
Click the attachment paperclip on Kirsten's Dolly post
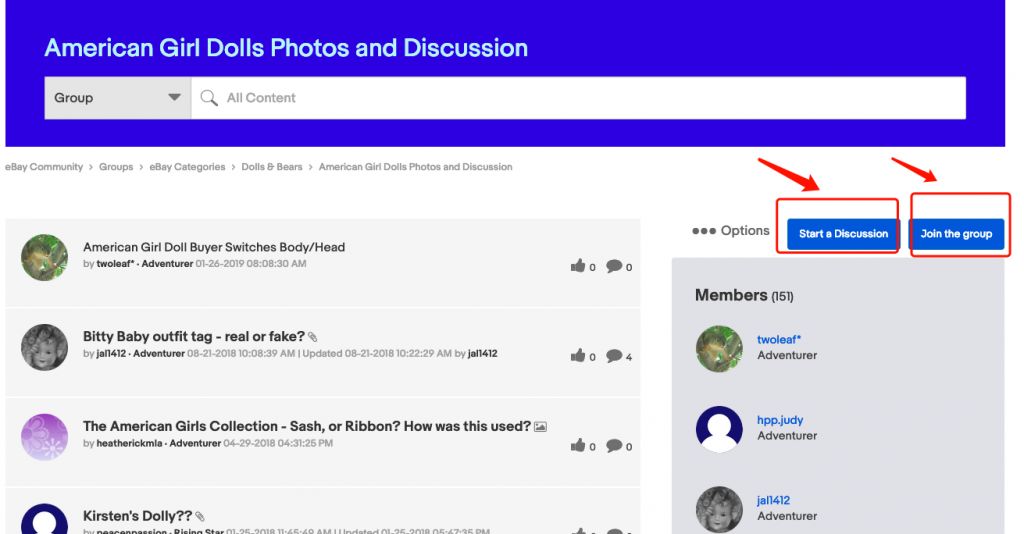200,516
